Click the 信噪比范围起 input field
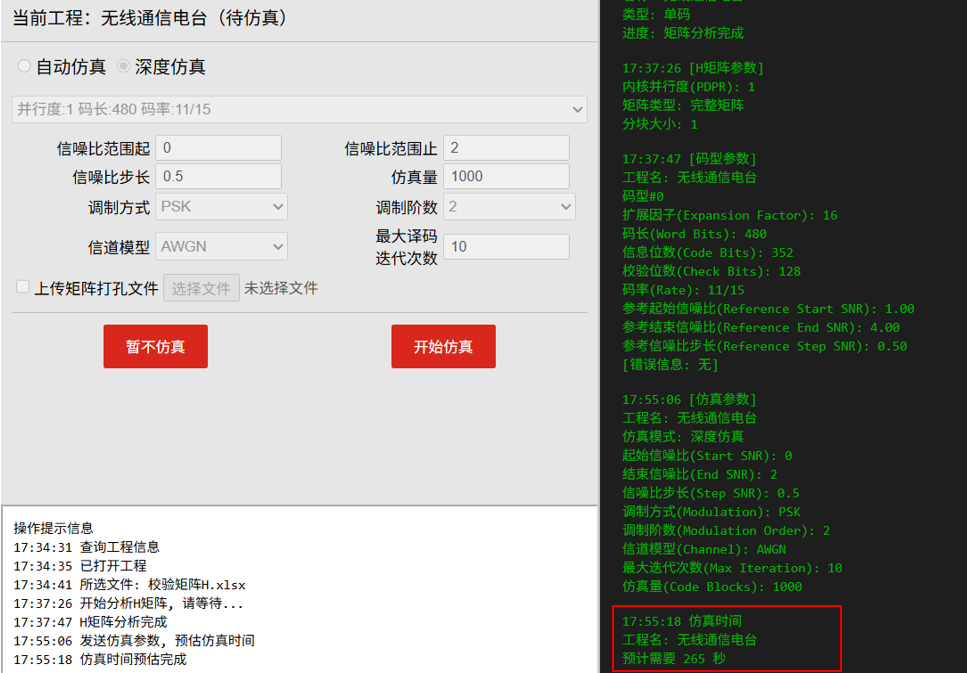Viewport: 967px width, 673px height. tap(218, 148)
